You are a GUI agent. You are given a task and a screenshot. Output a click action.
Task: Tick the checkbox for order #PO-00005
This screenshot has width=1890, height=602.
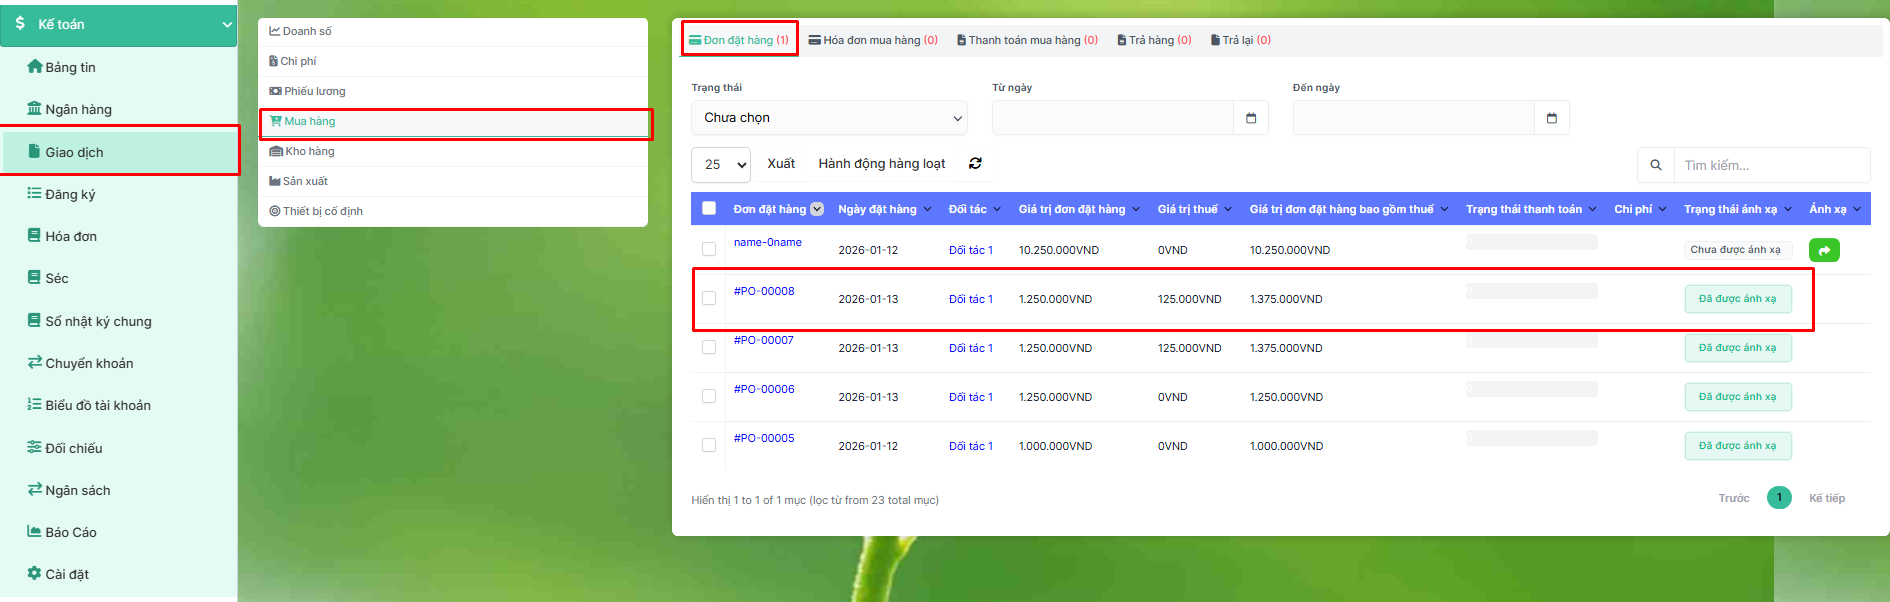pos(709,445)
